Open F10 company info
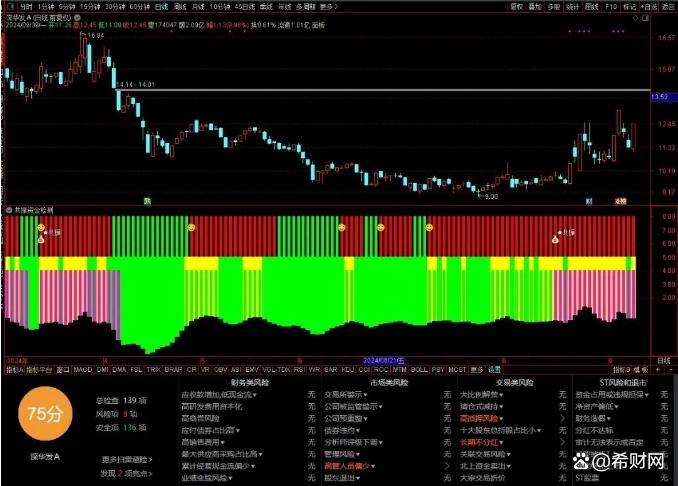The height and width of the screenshot is (486, 678). (611, 7)
